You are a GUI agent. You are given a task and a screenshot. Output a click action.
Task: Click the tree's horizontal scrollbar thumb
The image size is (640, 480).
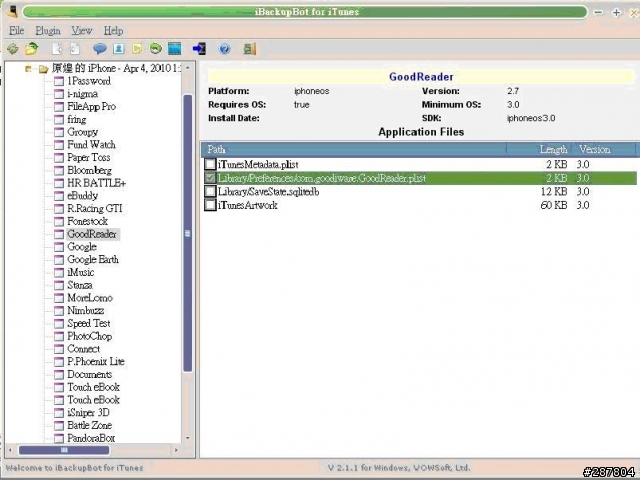[x=64, y=450]
